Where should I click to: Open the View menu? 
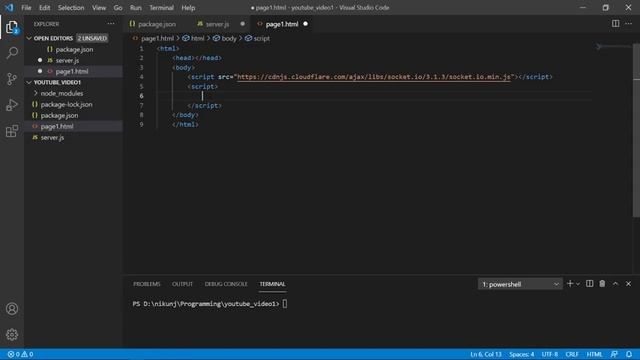click(99, 8)
